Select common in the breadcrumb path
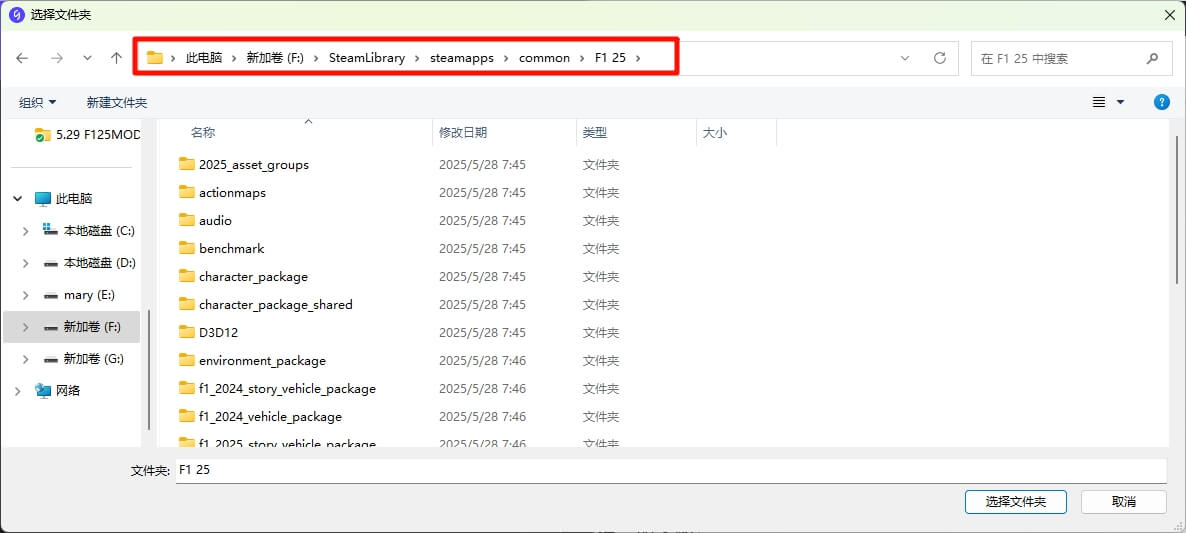Viewport: 1186px width, 533px height. click(545, 57)
